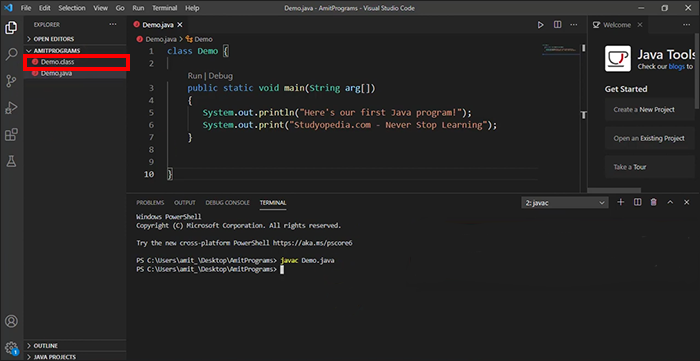Screen dimensions: 700x361
Task: Open the Test flask icon in activity bar
Action: (x=11, y=161)
